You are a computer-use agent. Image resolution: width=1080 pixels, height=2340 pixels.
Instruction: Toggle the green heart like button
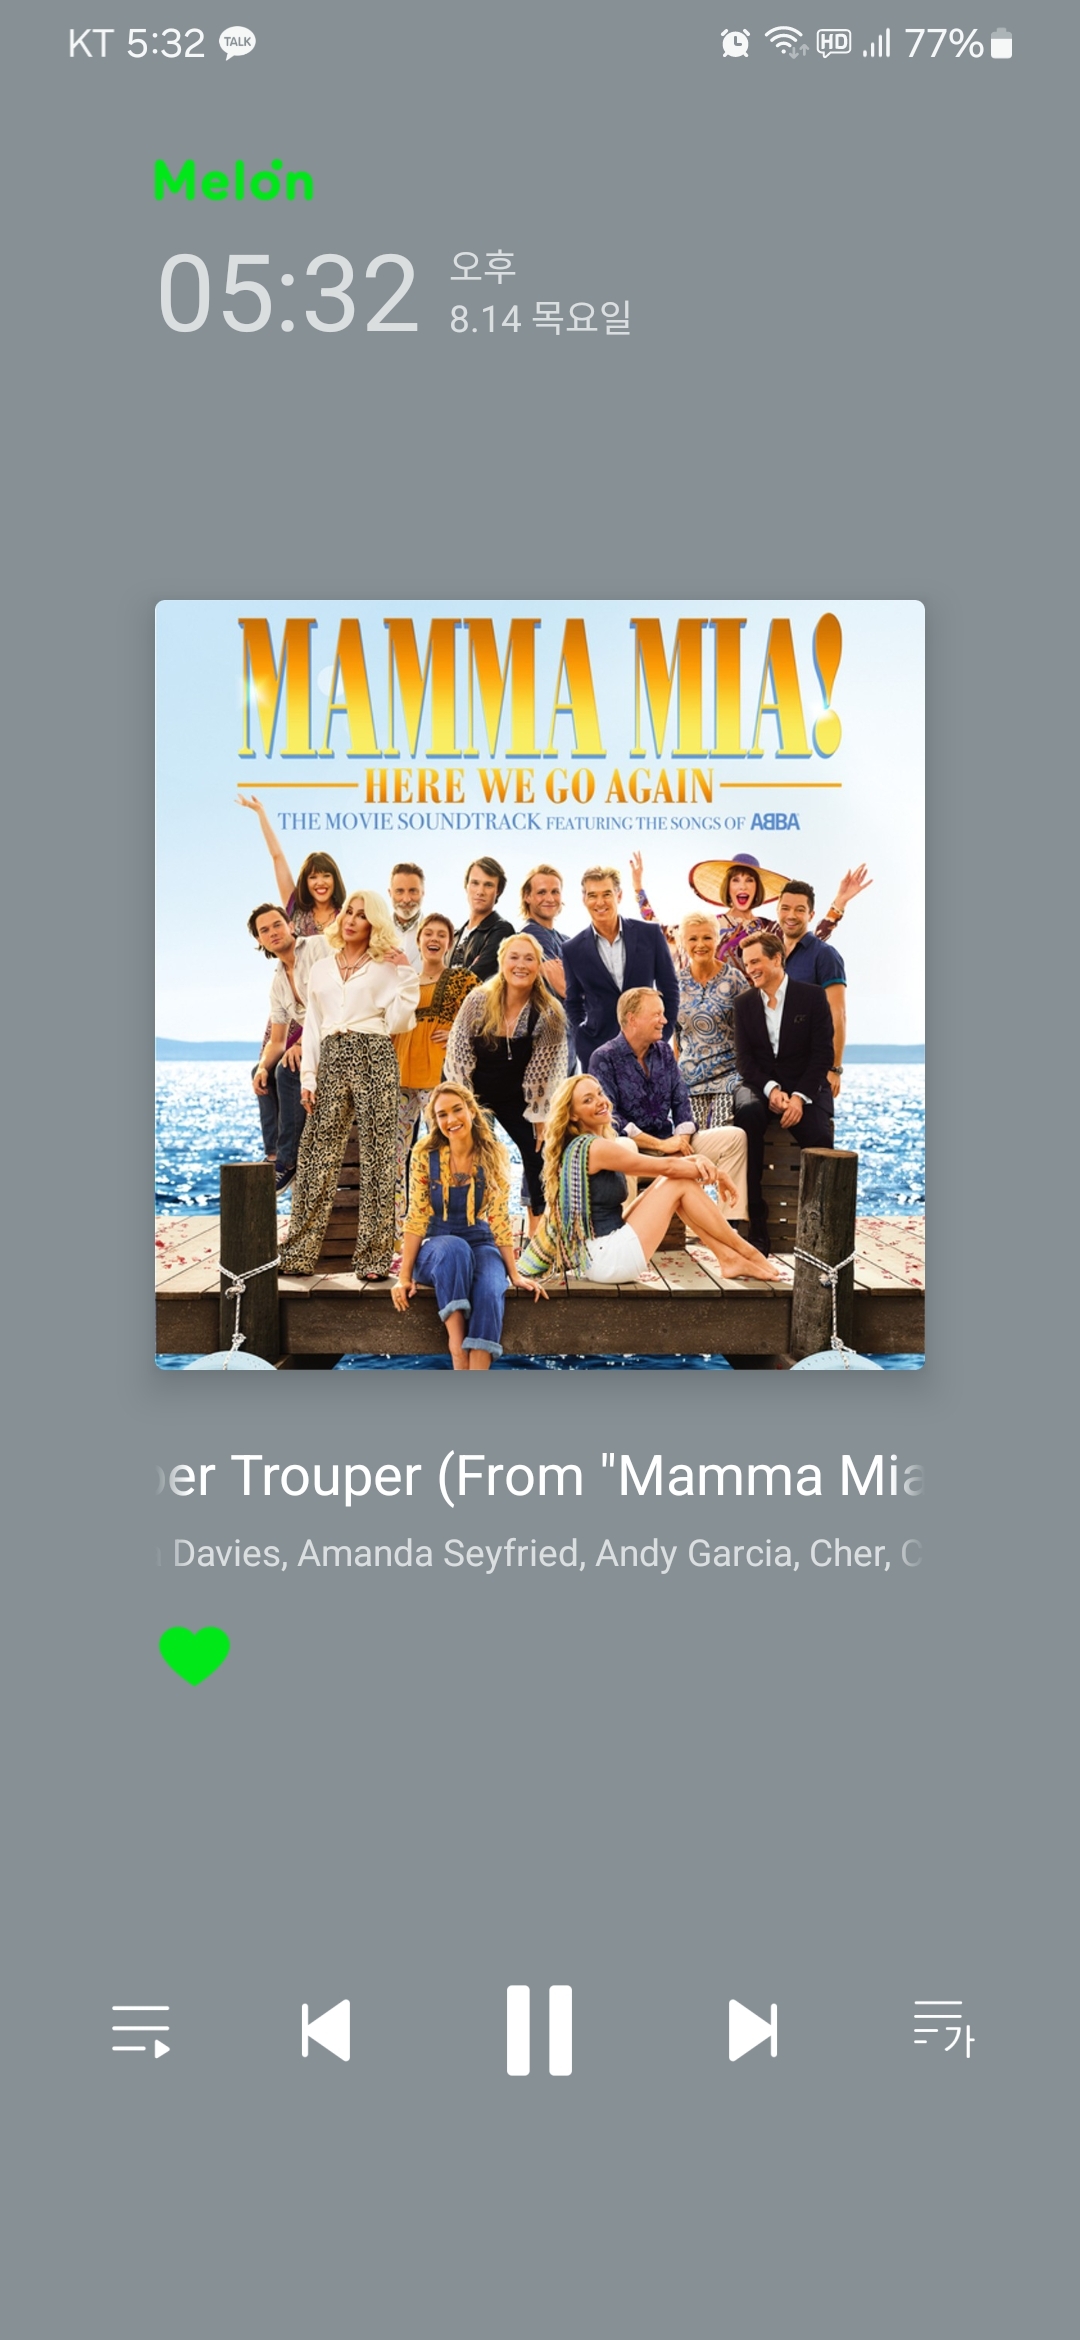tap(195, 1655)
